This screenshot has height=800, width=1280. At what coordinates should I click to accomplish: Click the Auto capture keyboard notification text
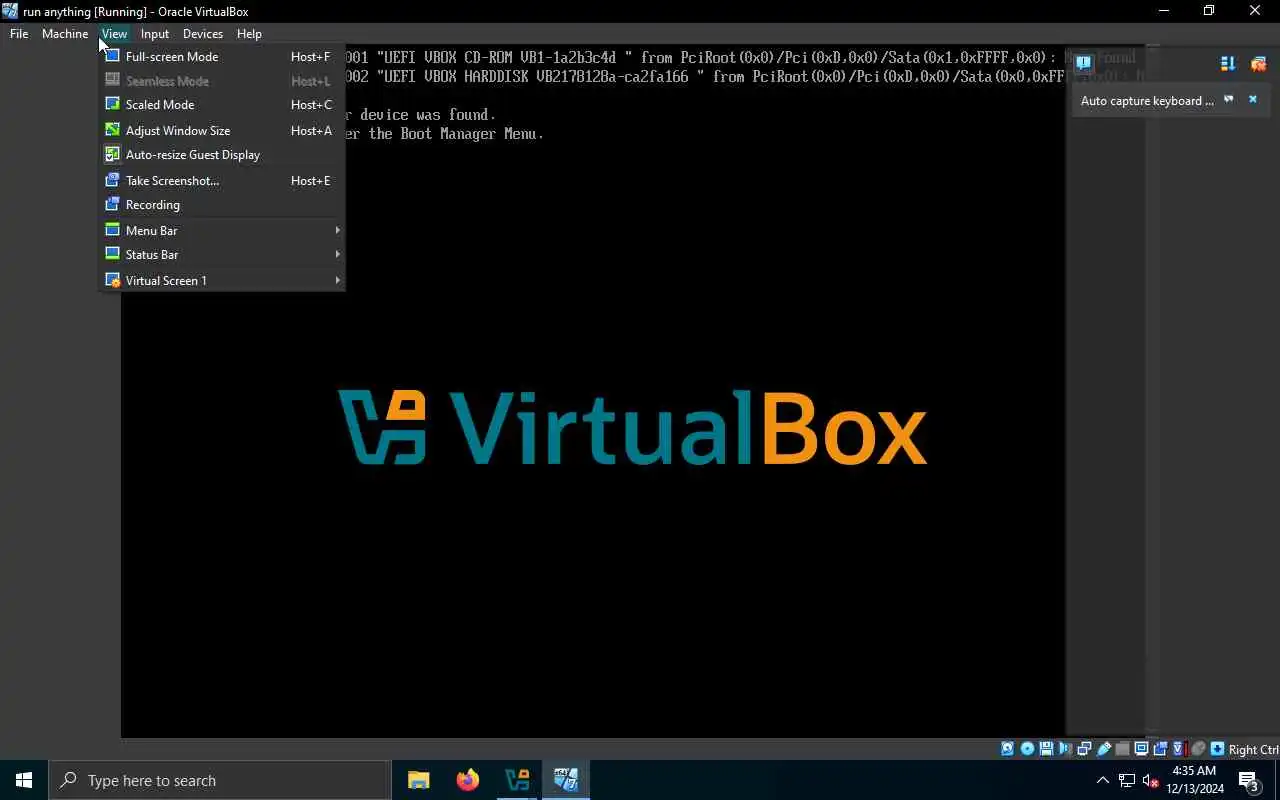pos(1147,100)
